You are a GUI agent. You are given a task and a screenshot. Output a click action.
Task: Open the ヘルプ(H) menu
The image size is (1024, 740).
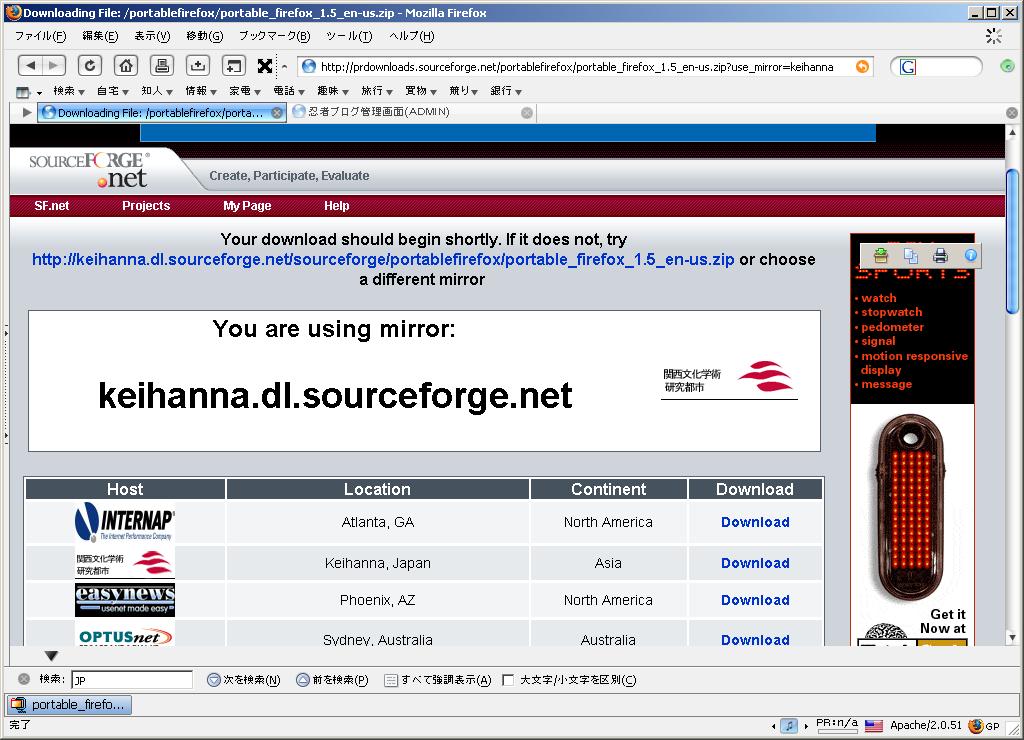point(411,36)
